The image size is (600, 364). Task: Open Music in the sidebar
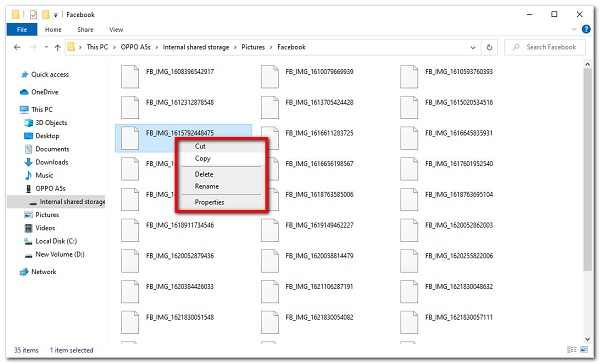click(x=39, y=175)
